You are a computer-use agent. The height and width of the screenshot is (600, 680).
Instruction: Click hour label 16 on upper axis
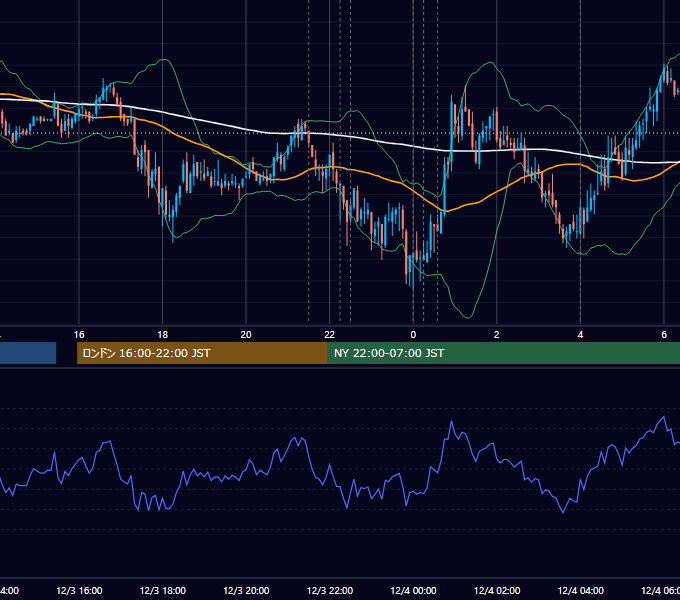[79, 335]
